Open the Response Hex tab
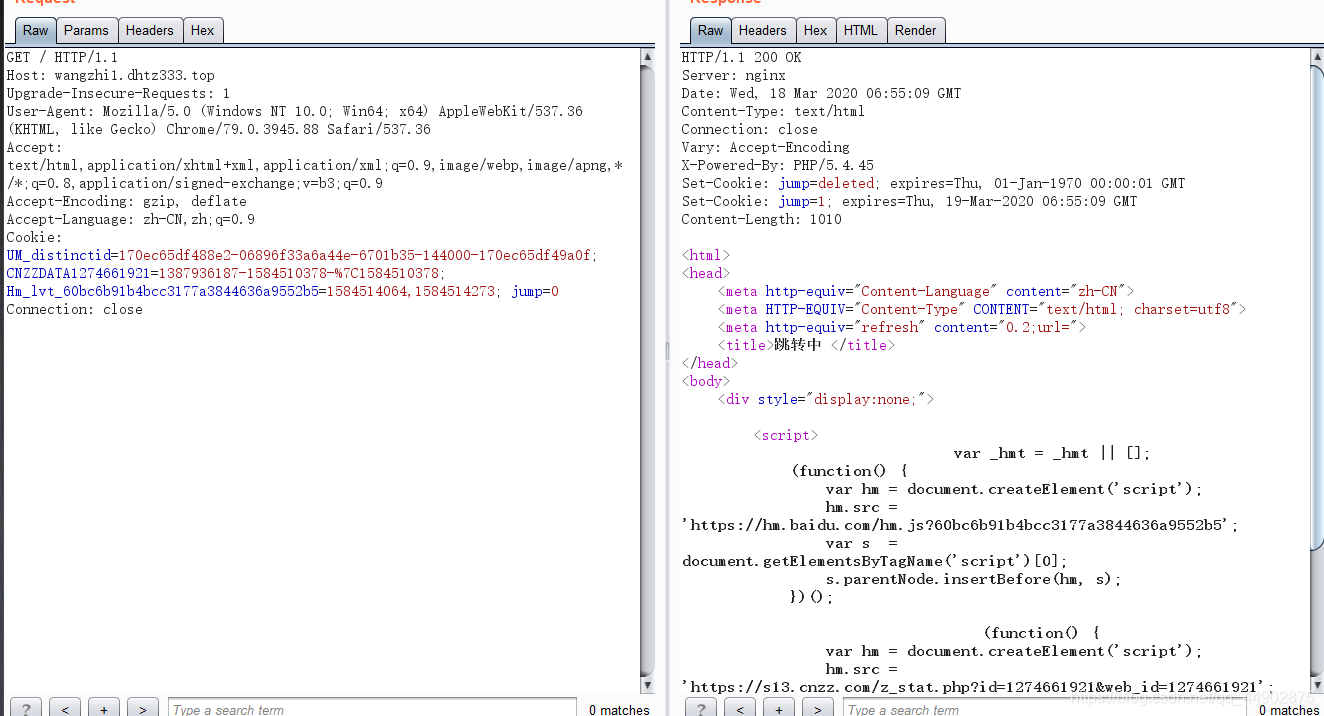This screenshot has width=1324, height=716. pos(816,31)
